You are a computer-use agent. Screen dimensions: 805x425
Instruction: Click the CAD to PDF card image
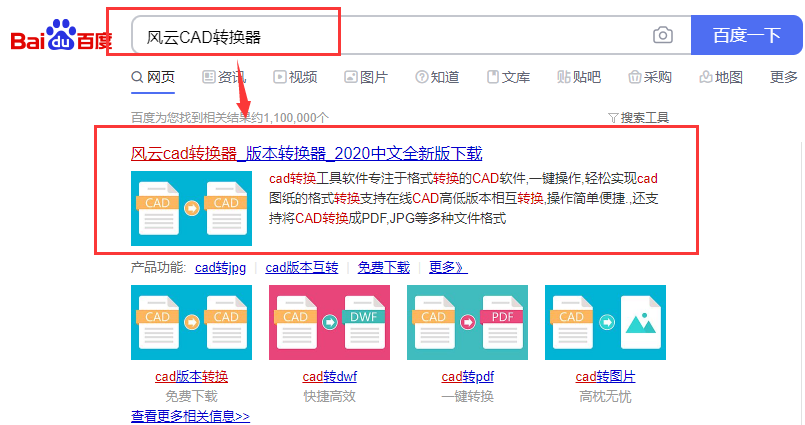tap(467, 322)
